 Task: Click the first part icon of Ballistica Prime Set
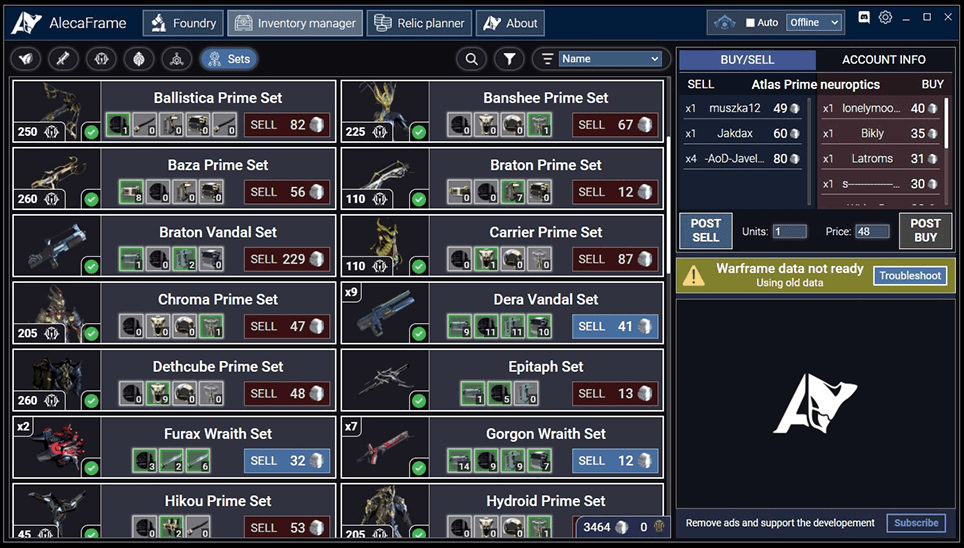pos(117,125)
